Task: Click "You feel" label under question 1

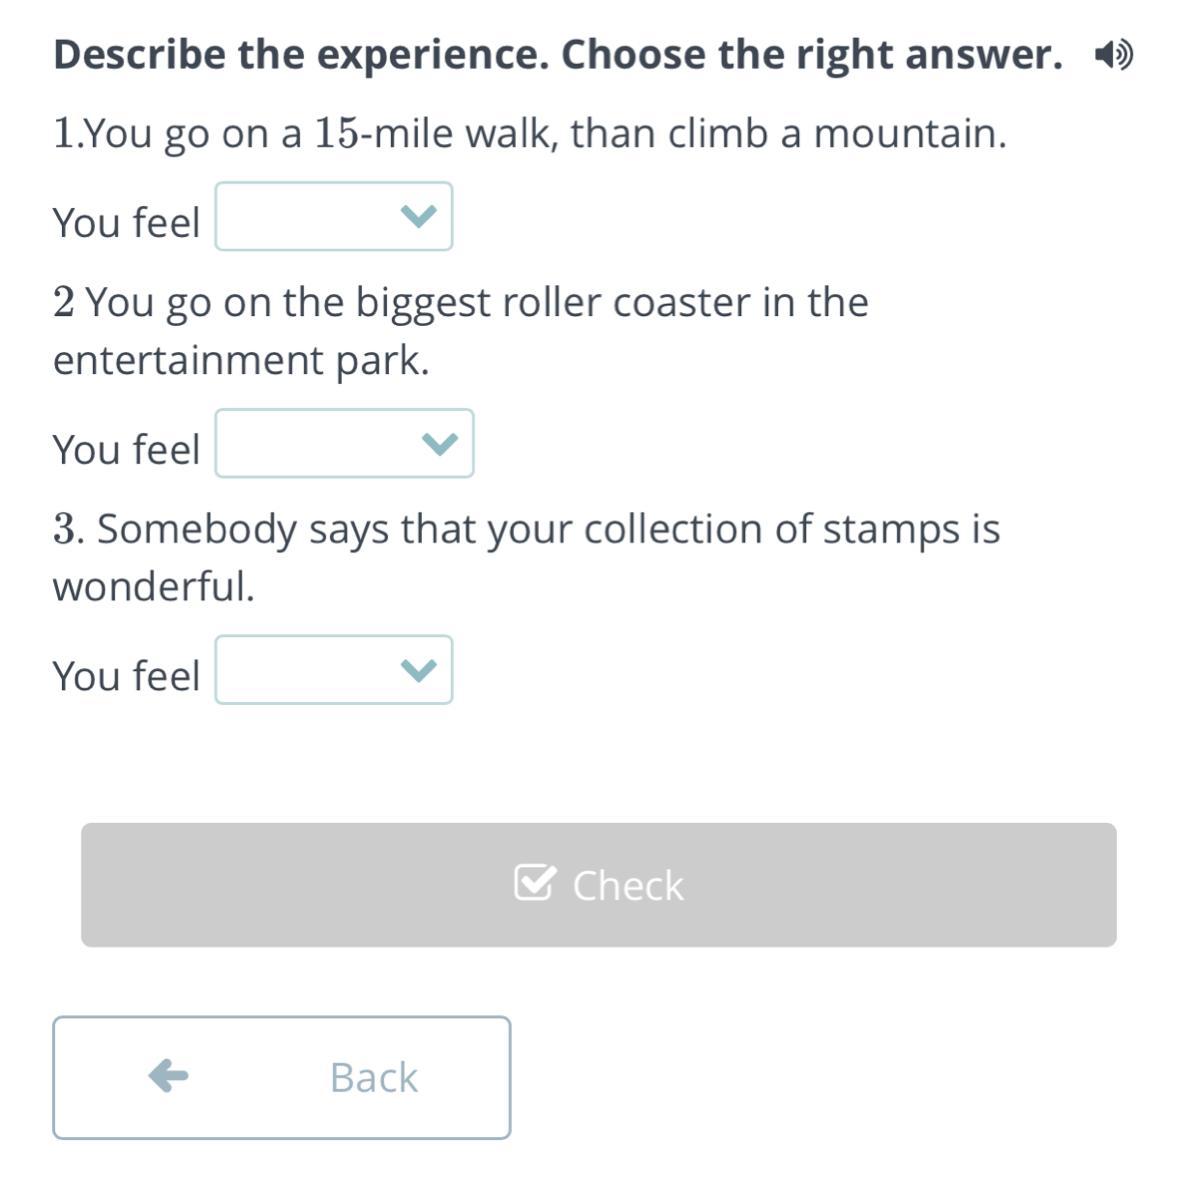Action: point(126,222)
